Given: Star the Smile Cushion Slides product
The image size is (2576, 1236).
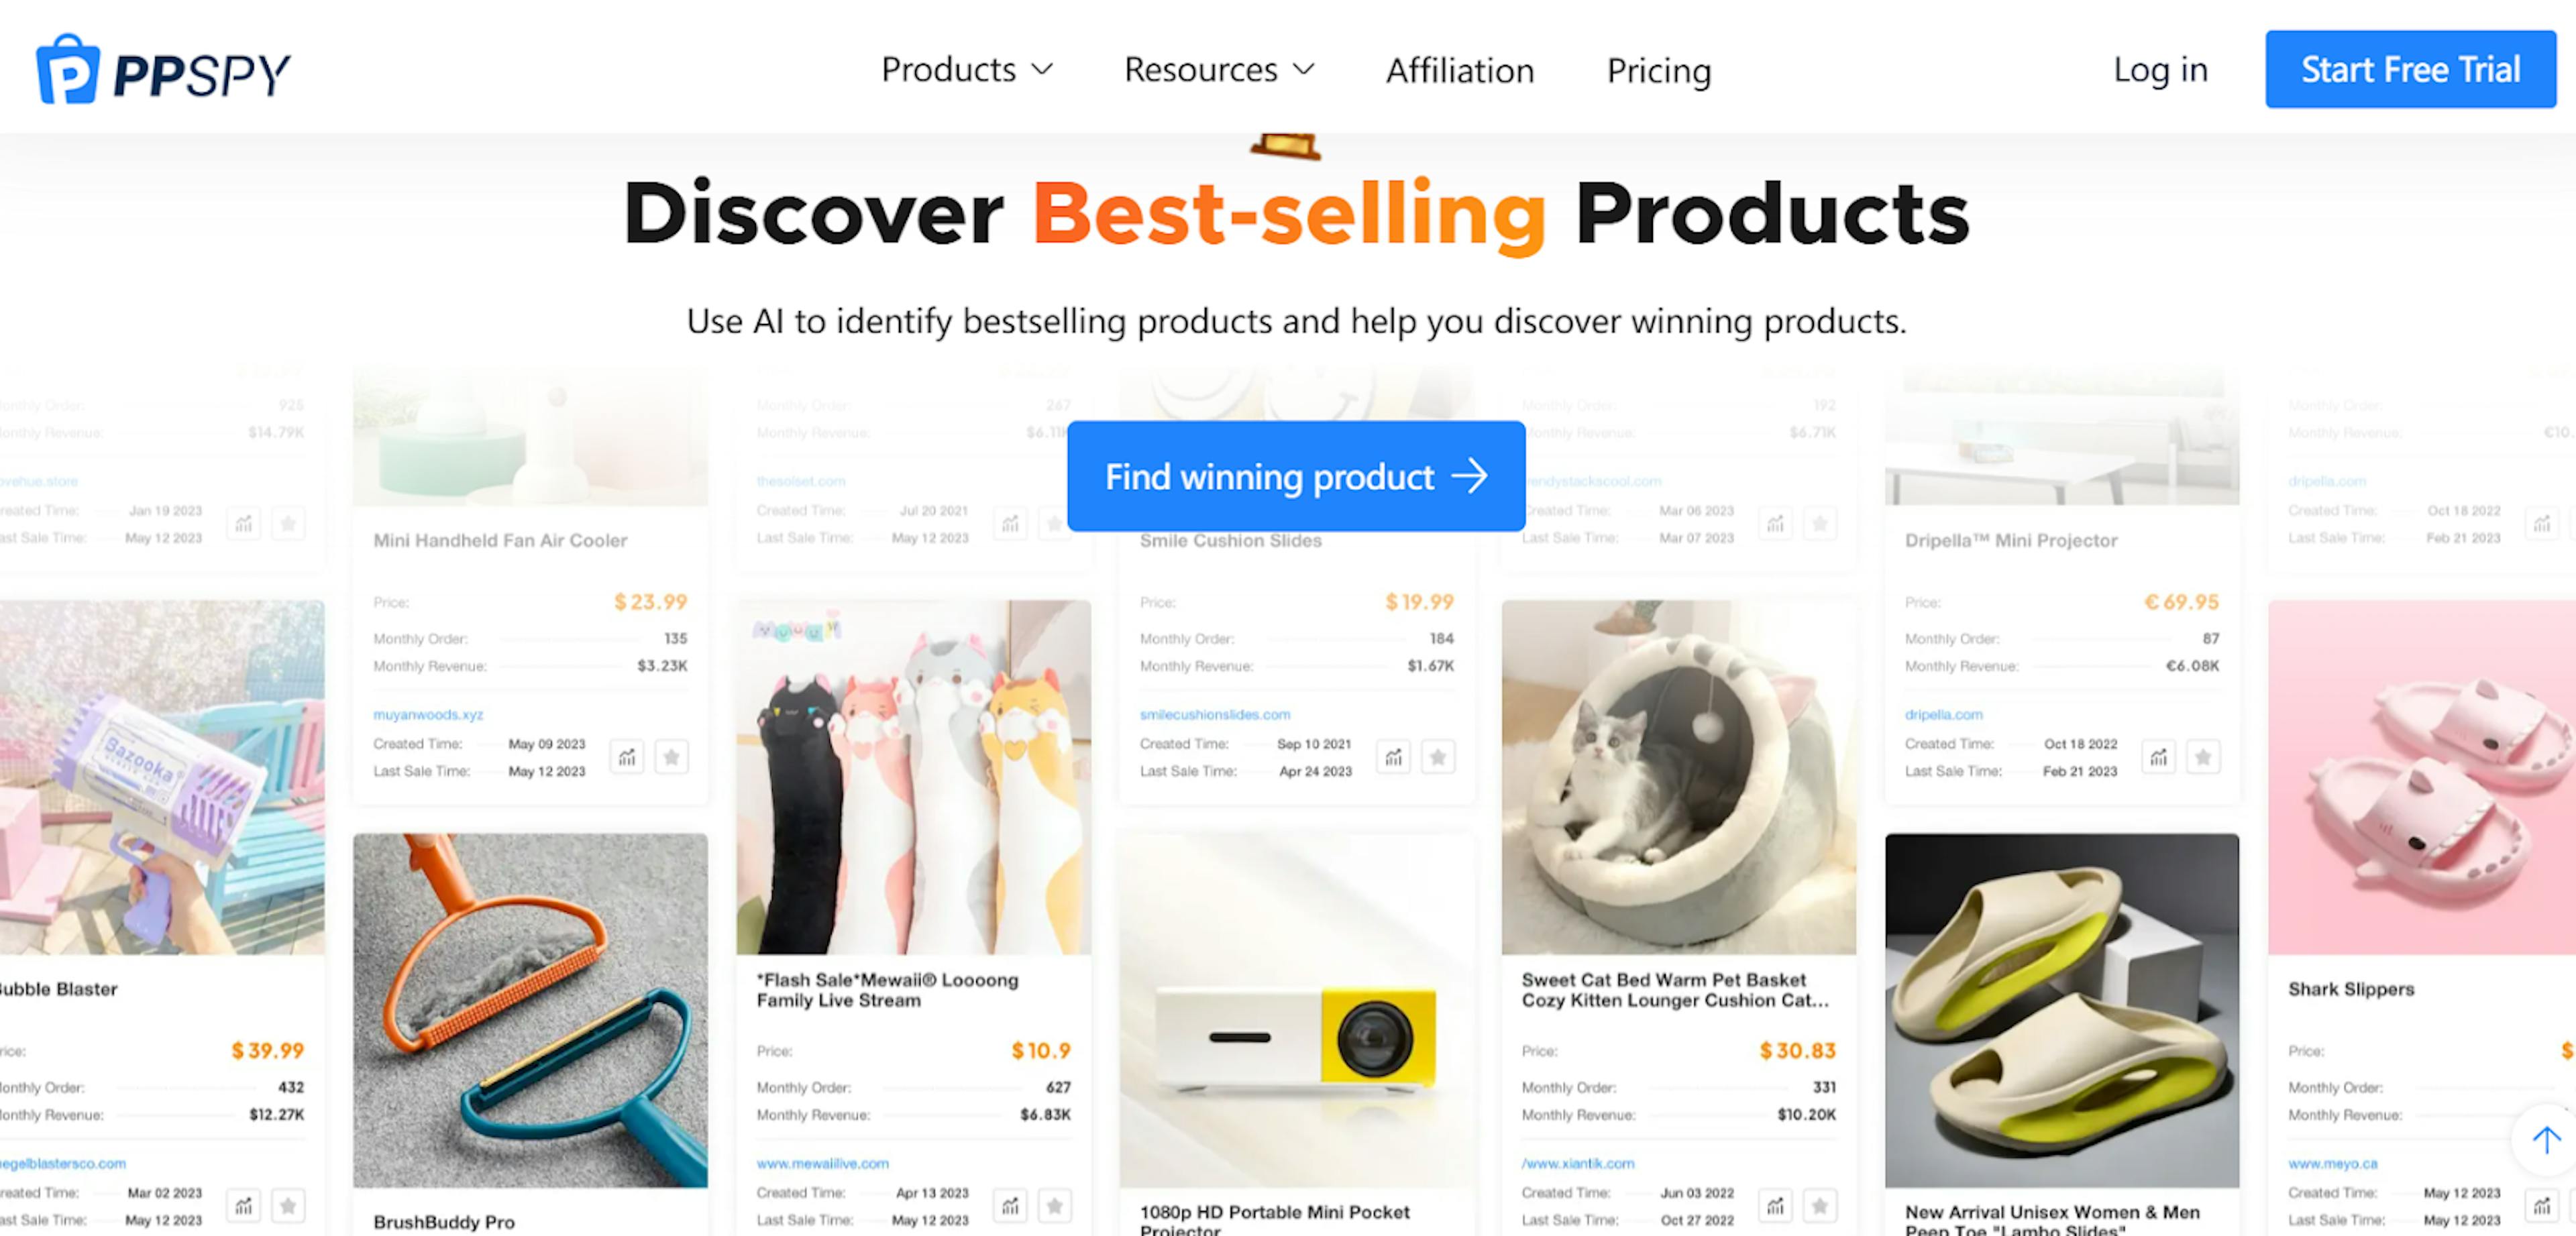Looking at the screenshot, I should [1438, 757].
